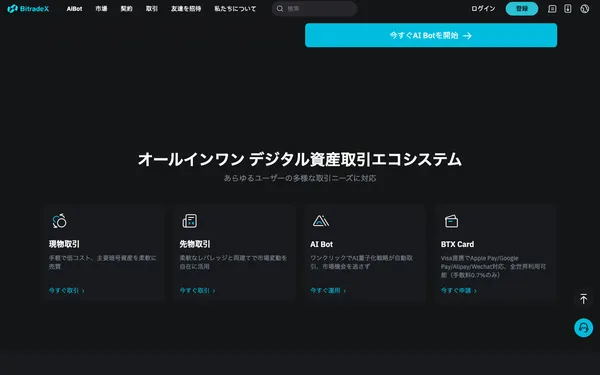Image resolution: width=600 pixels, height=375 pixels.
Task: Click the 先物取引 futures icon
Action: click(x=190, y=221)
